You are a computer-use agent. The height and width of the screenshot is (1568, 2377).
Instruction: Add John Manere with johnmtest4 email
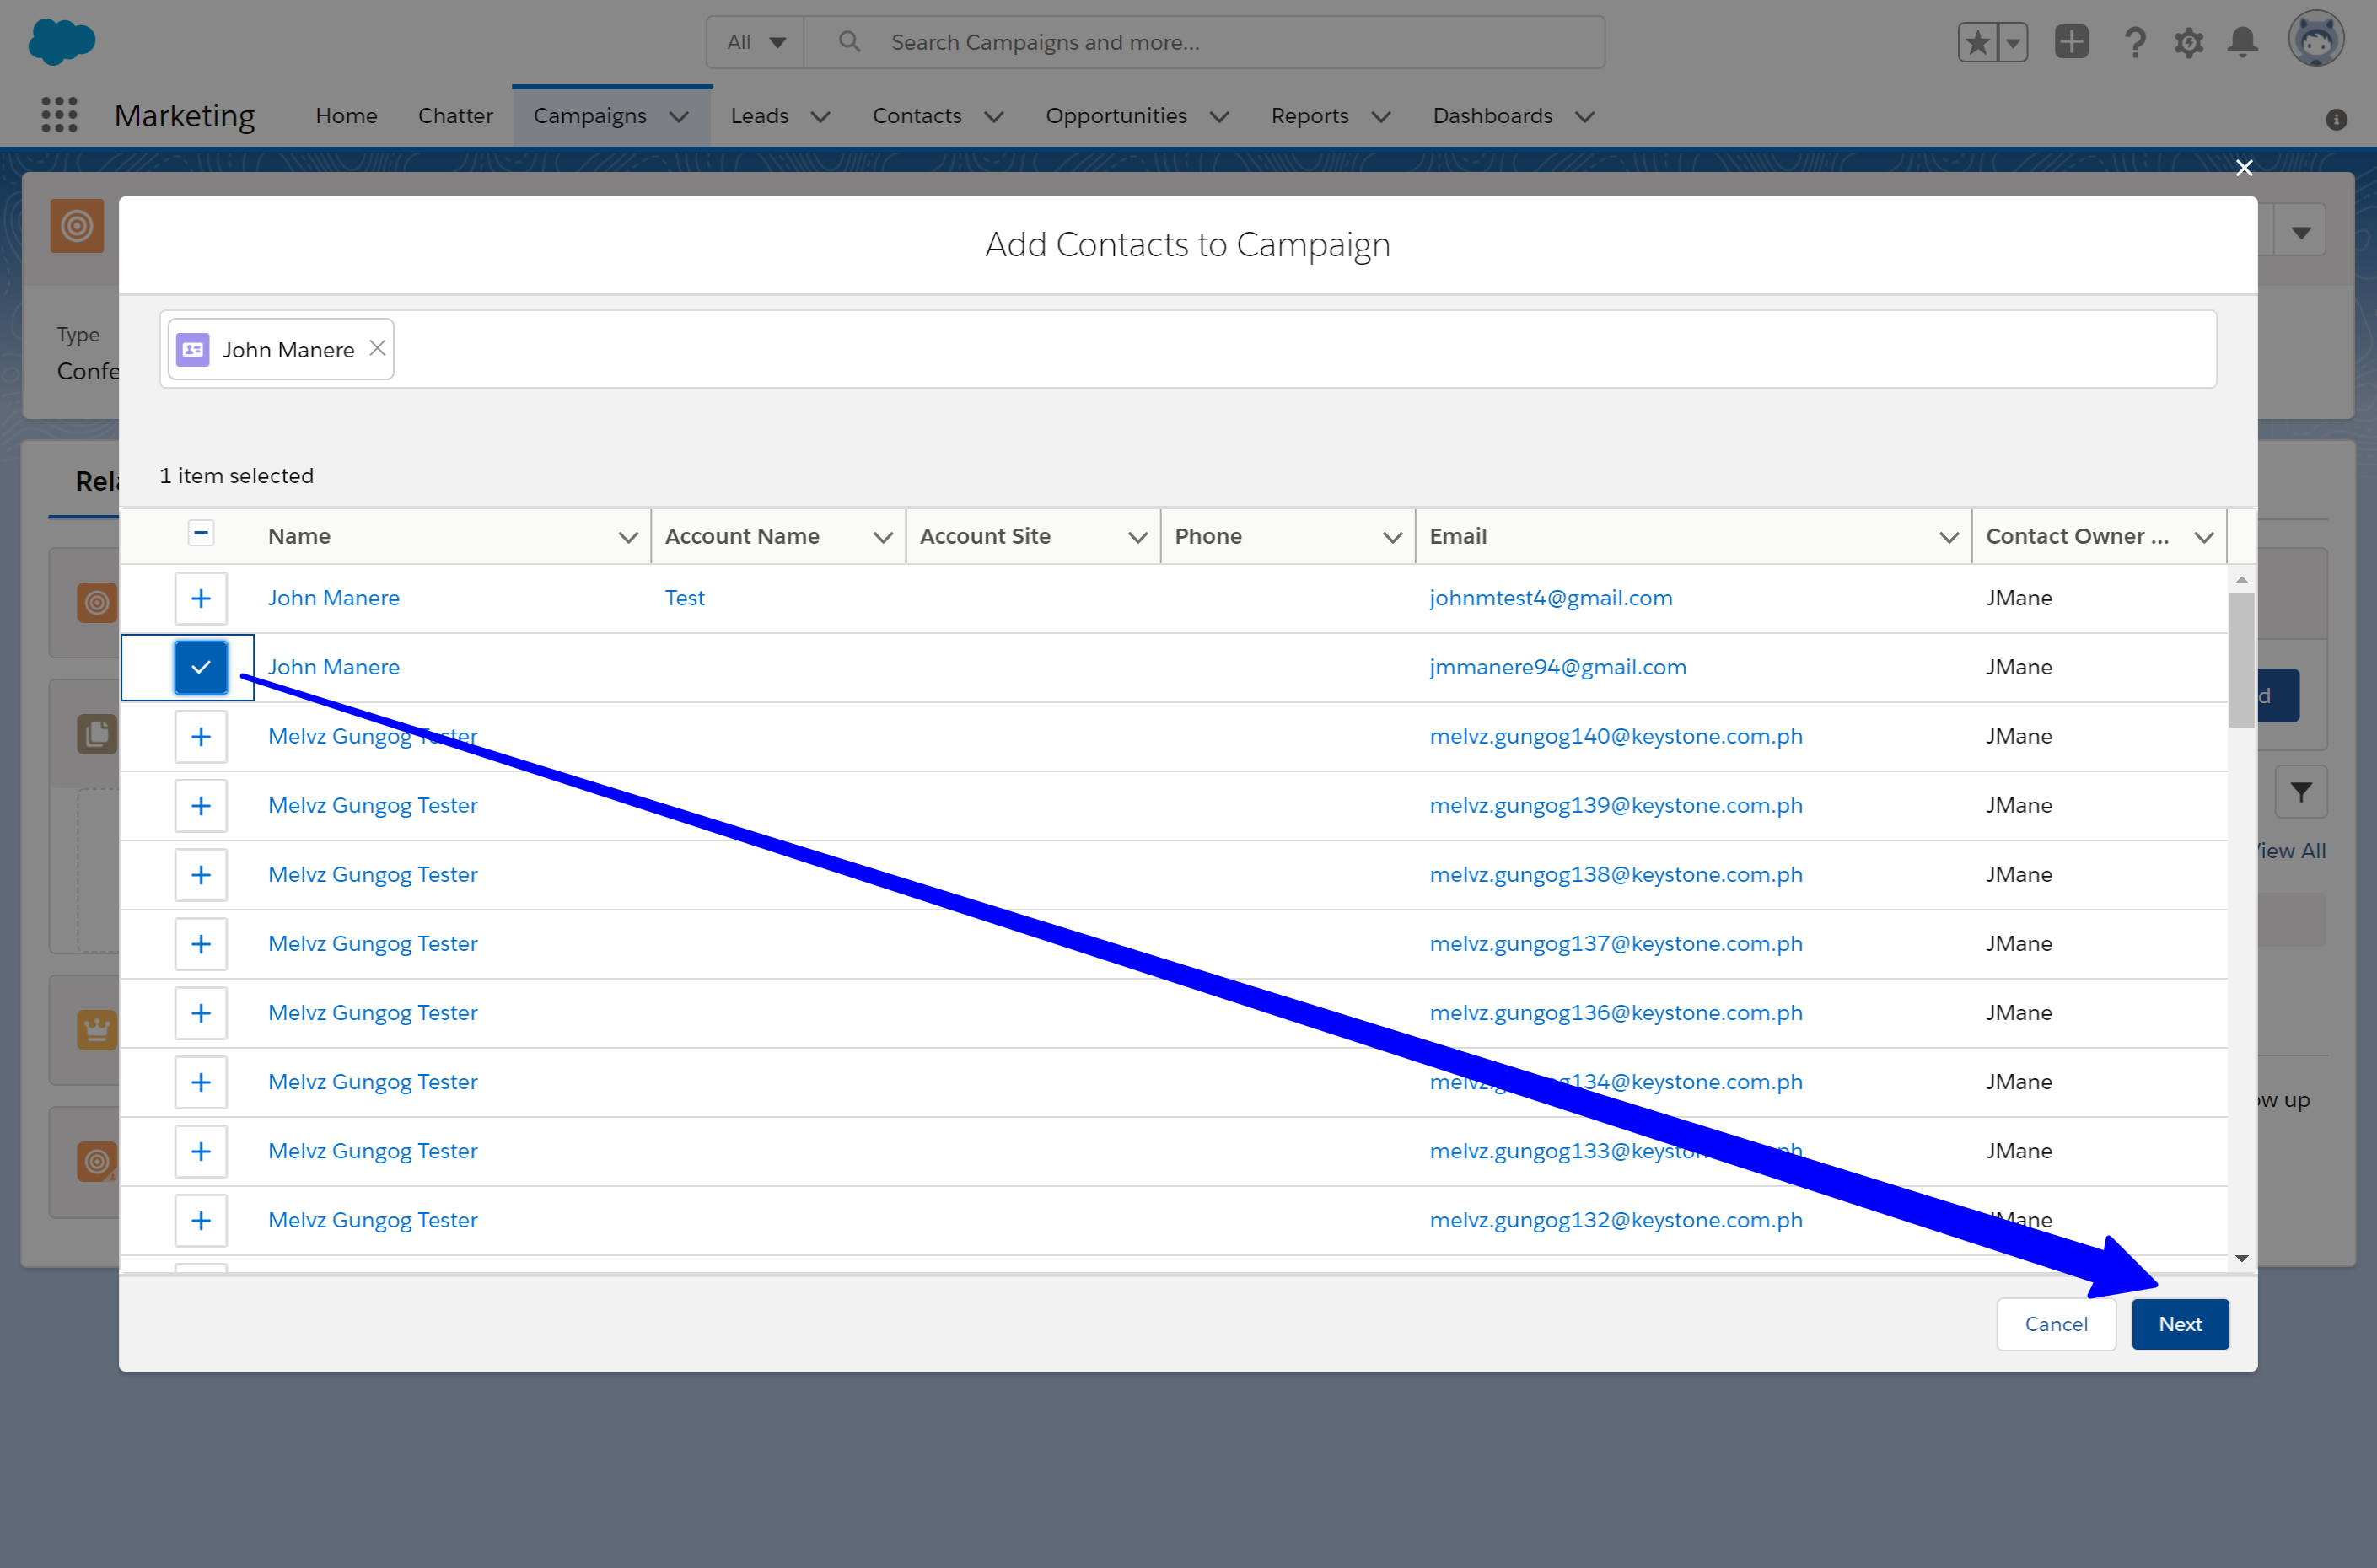pyautogui.click(x=201, y=598)
